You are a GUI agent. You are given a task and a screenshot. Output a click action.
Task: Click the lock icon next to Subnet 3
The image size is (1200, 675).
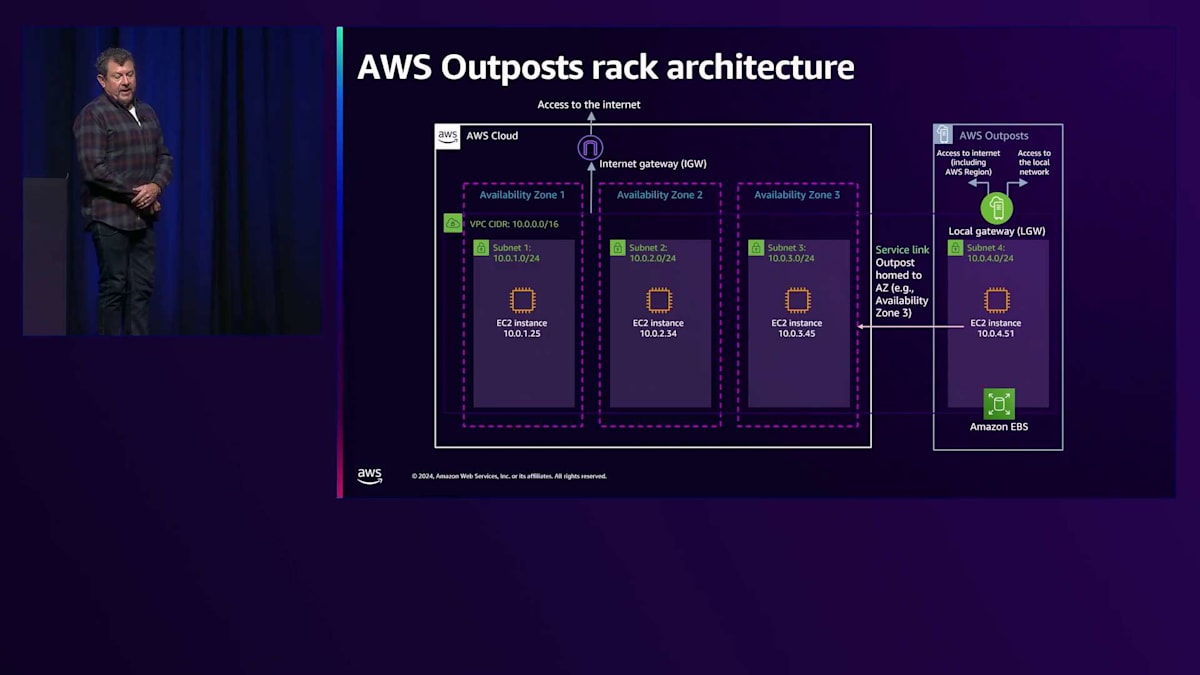tap(756, 247)
